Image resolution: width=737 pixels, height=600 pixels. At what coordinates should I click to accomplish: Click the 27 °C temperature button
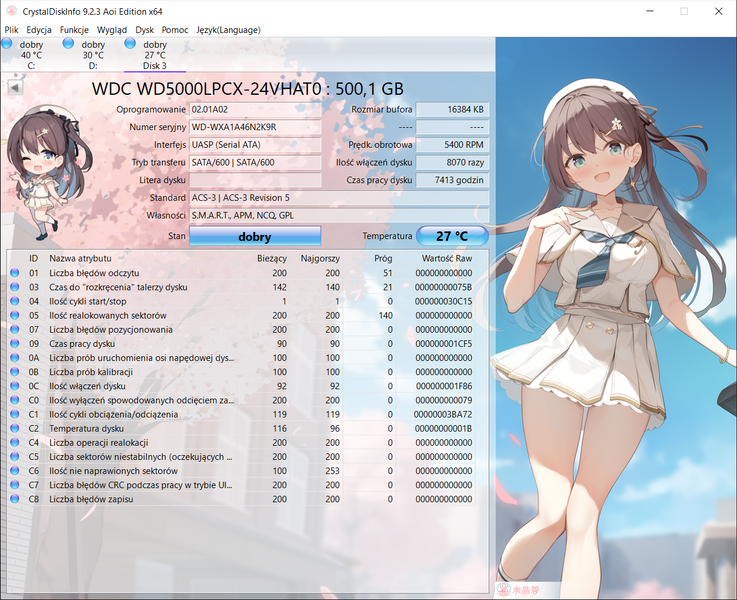(452, 236)
